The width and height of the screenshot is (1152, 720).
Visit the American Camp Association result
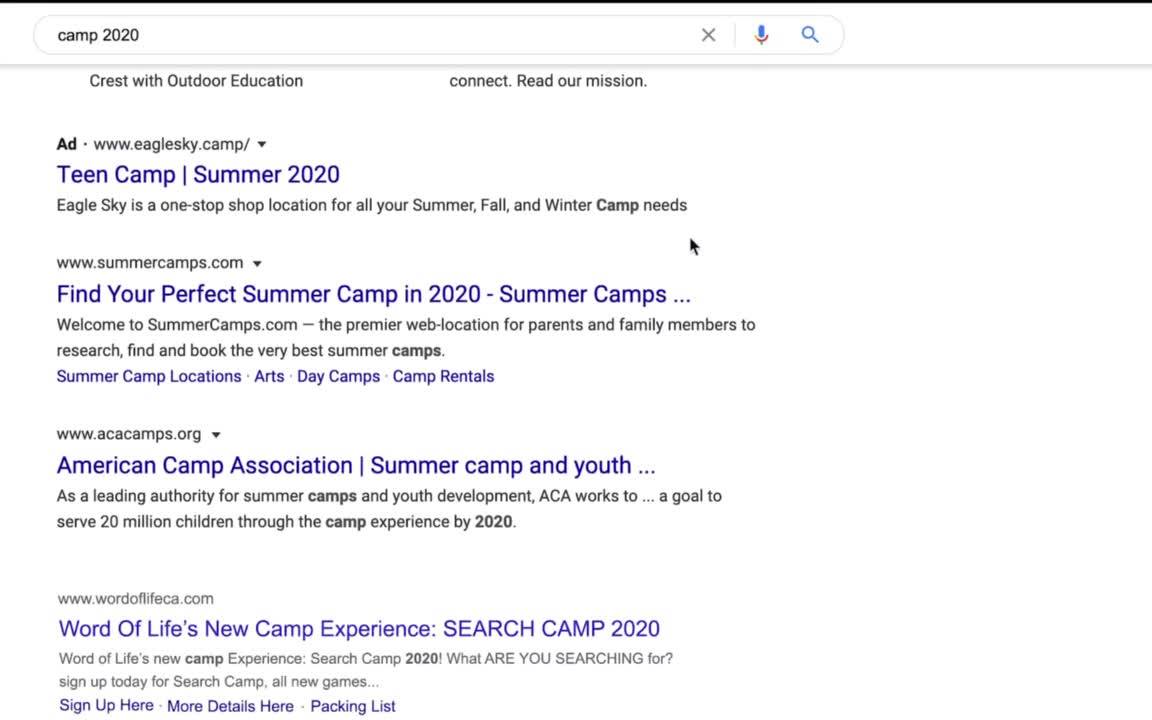click(356, 466)
